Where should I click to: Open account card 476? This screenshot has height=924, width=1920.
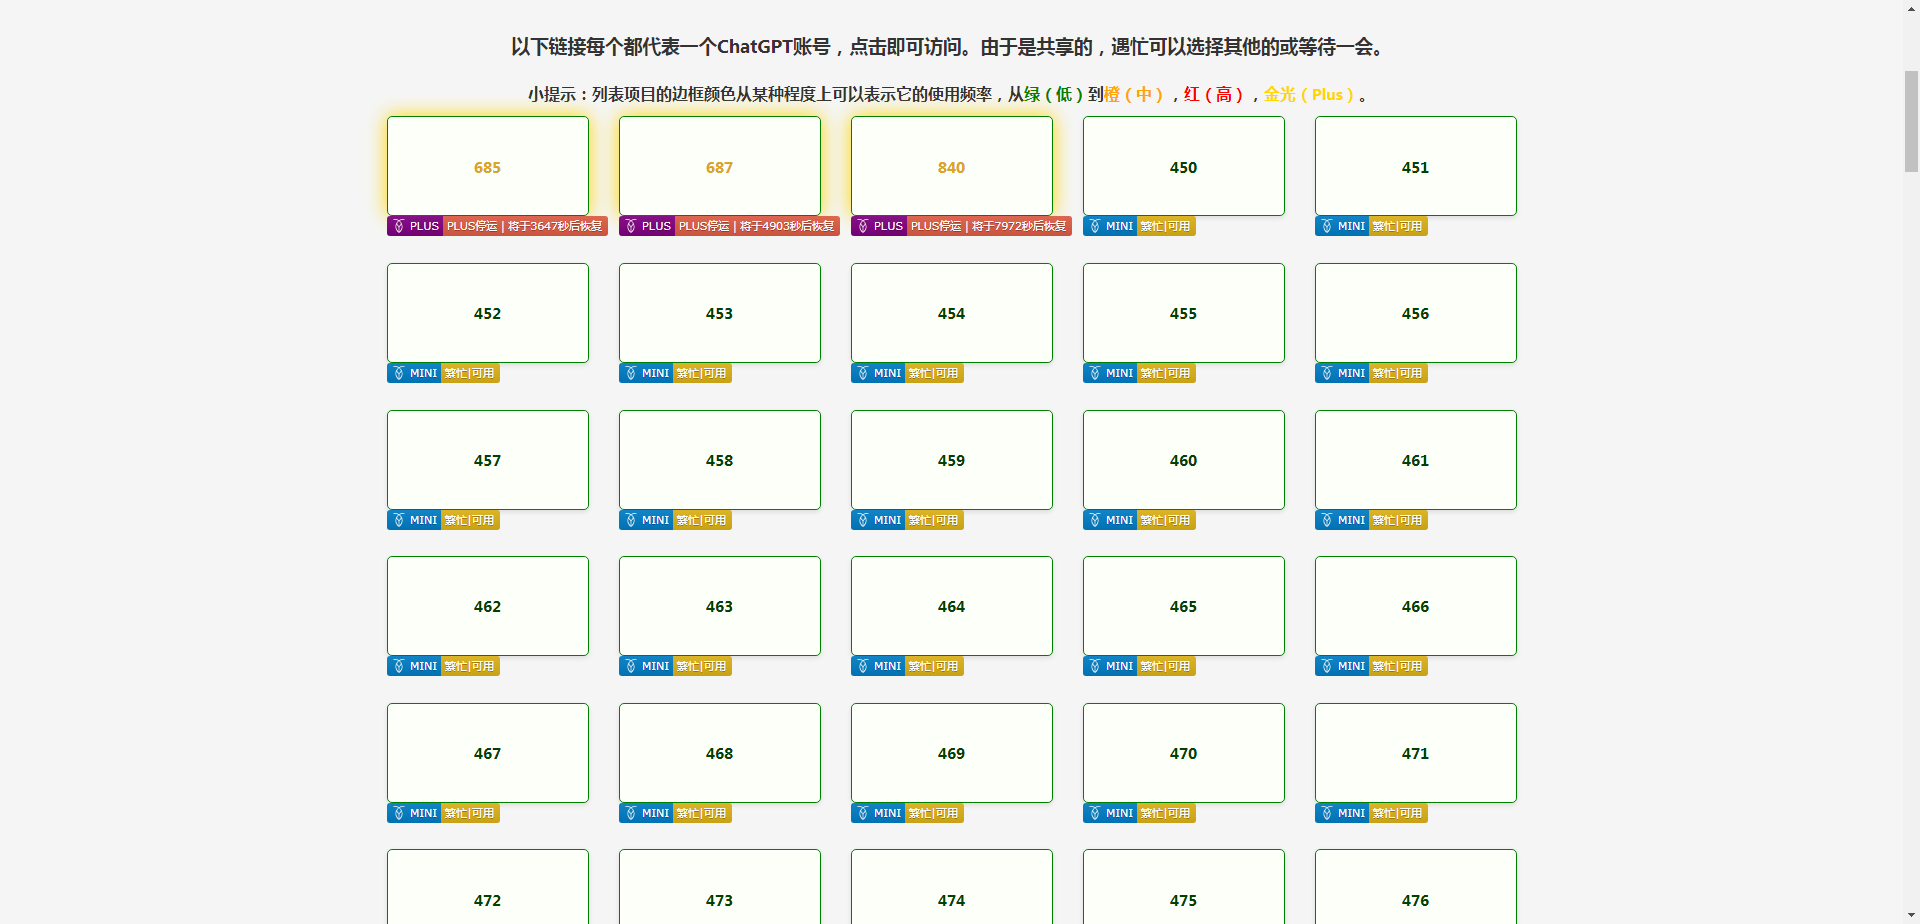[1416, 887]
